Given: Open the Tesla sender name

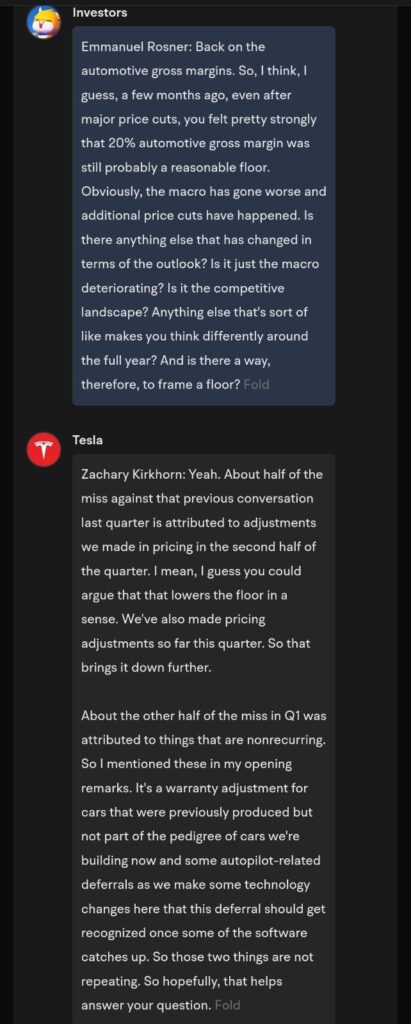Looking at the screenshot, I should pyautogui.click(x=87, y=440).
